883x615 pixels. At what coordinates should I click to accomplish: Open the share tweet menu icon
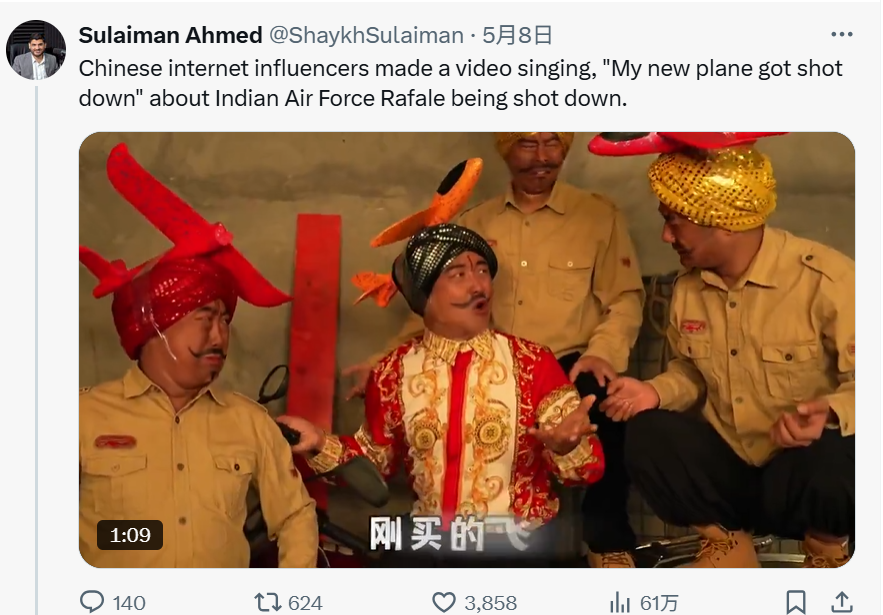point(842,602)
